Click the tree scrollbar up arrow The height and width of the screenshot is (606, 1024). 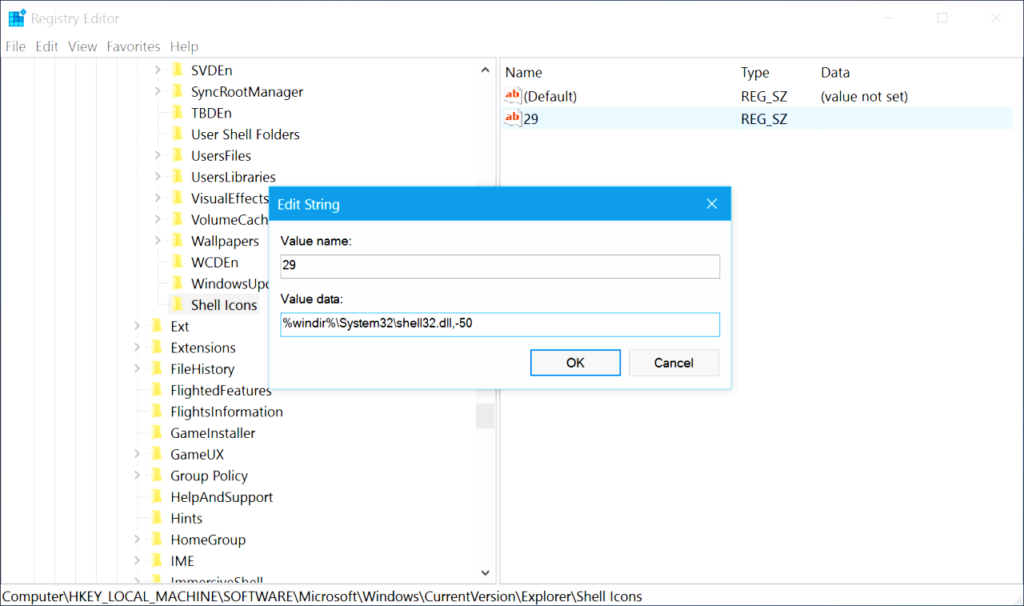pyautogui.click(x=485, y=70)
